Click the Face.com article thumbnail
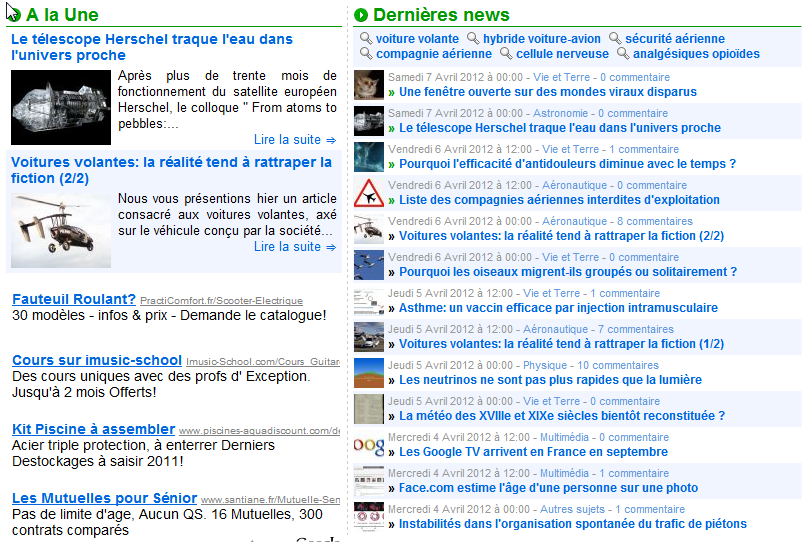Viewport: 802px width, 542px height. [x=369, y=481]
